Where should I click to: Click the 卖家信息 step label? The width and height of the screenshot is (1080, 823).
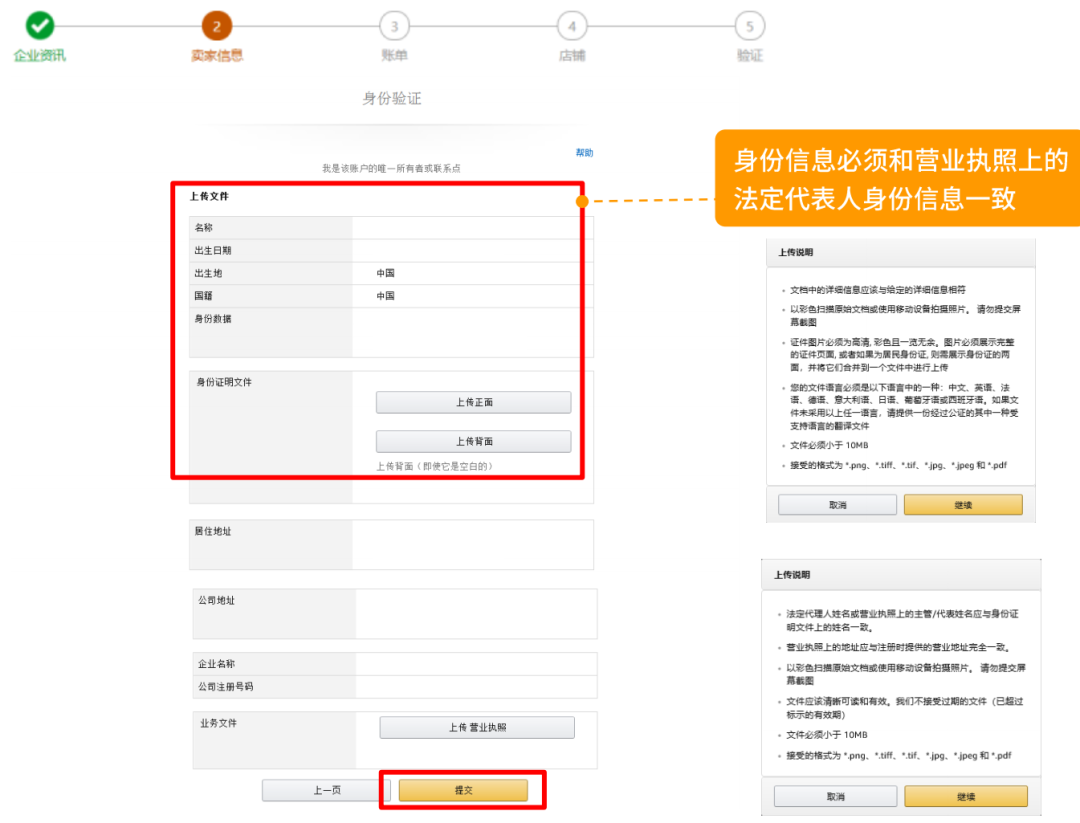(217, 56)
